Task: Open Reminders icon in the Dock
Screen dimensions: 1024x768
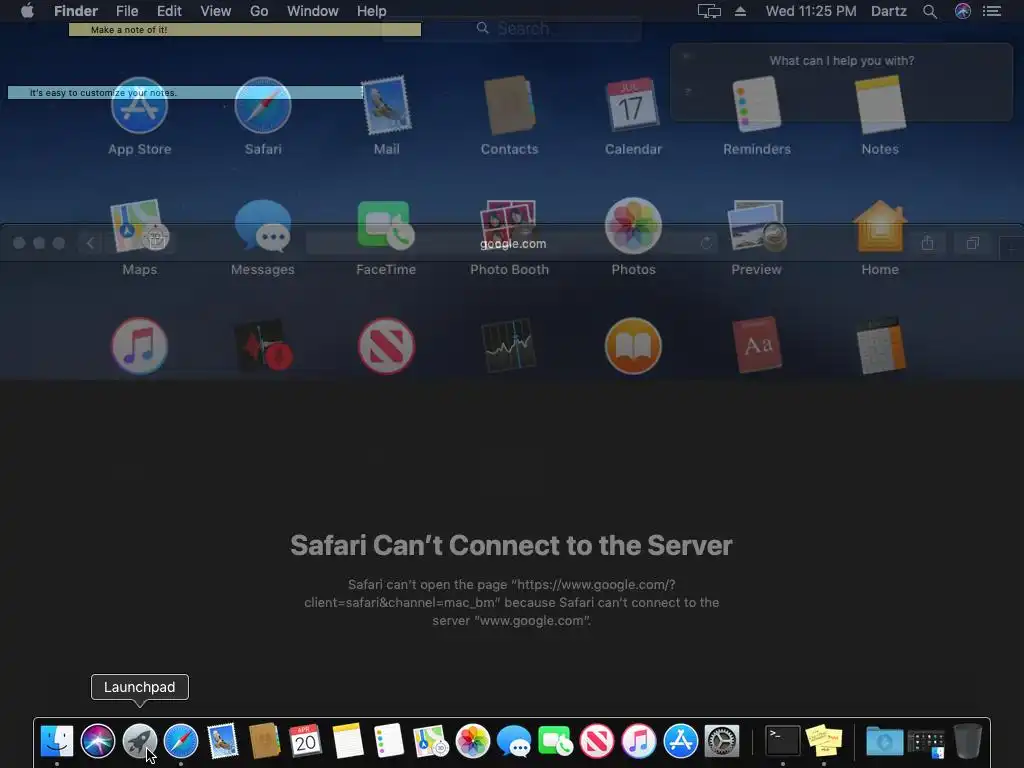Action: click(x=389, y=741)
